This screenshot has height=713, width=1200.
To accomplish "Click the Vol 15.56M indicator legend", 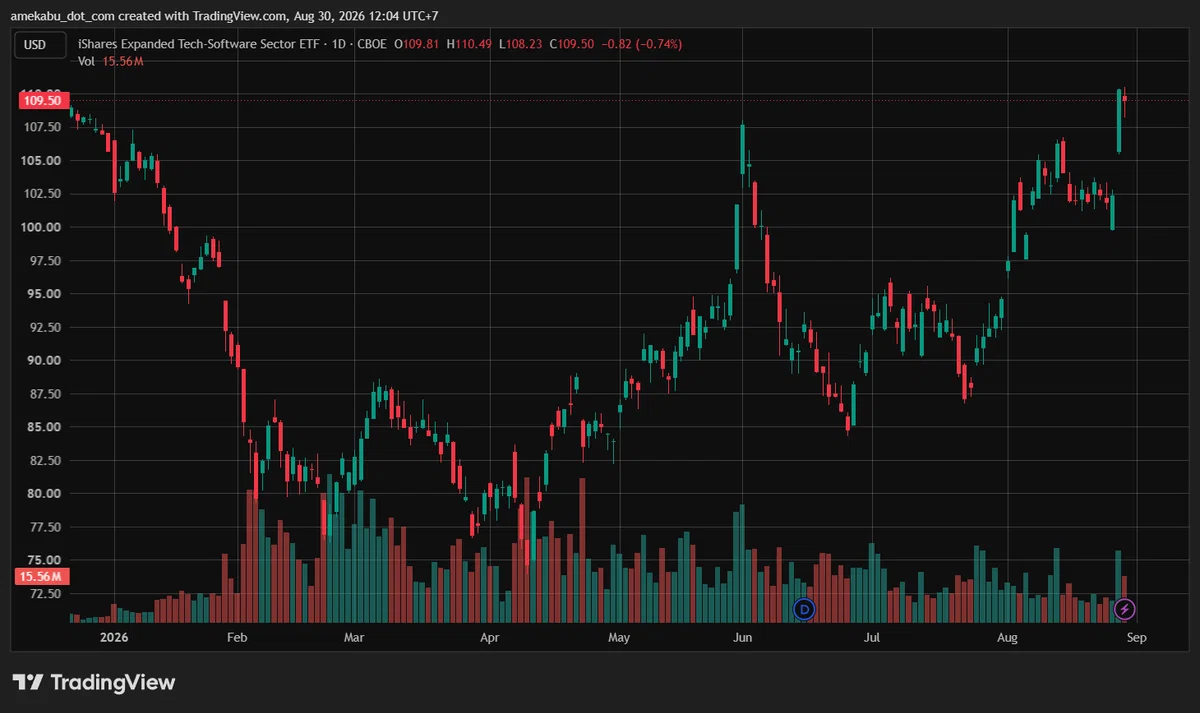I will [110, 61].
